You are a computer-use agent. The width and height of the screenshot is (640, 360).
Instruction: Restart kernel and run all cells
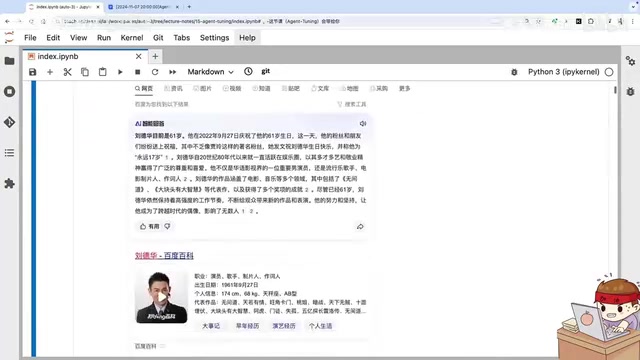tap(173, 72)
